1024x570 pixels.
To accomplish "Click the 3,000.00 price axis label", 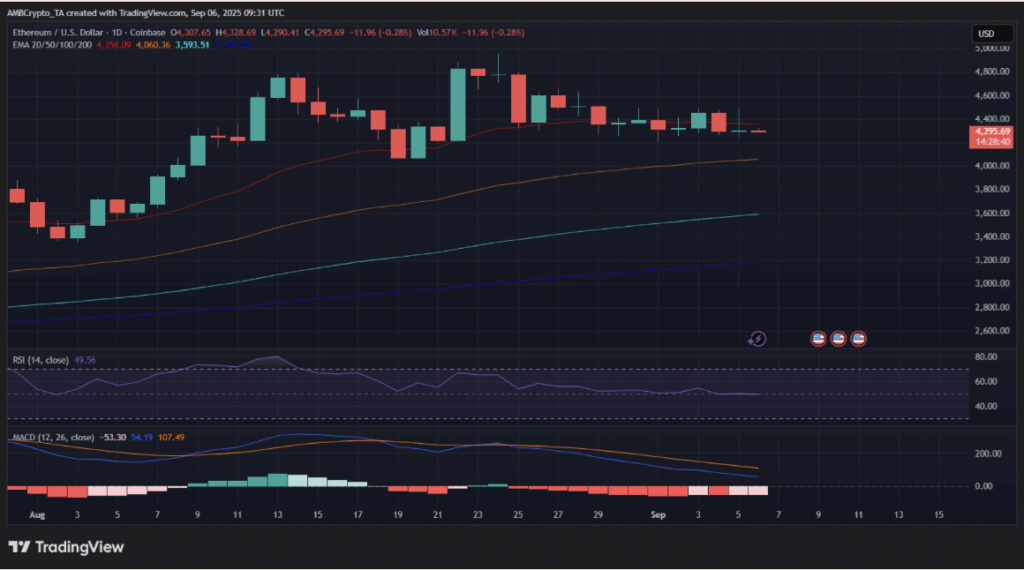I will pyautogui.click(x=992, y=284).
